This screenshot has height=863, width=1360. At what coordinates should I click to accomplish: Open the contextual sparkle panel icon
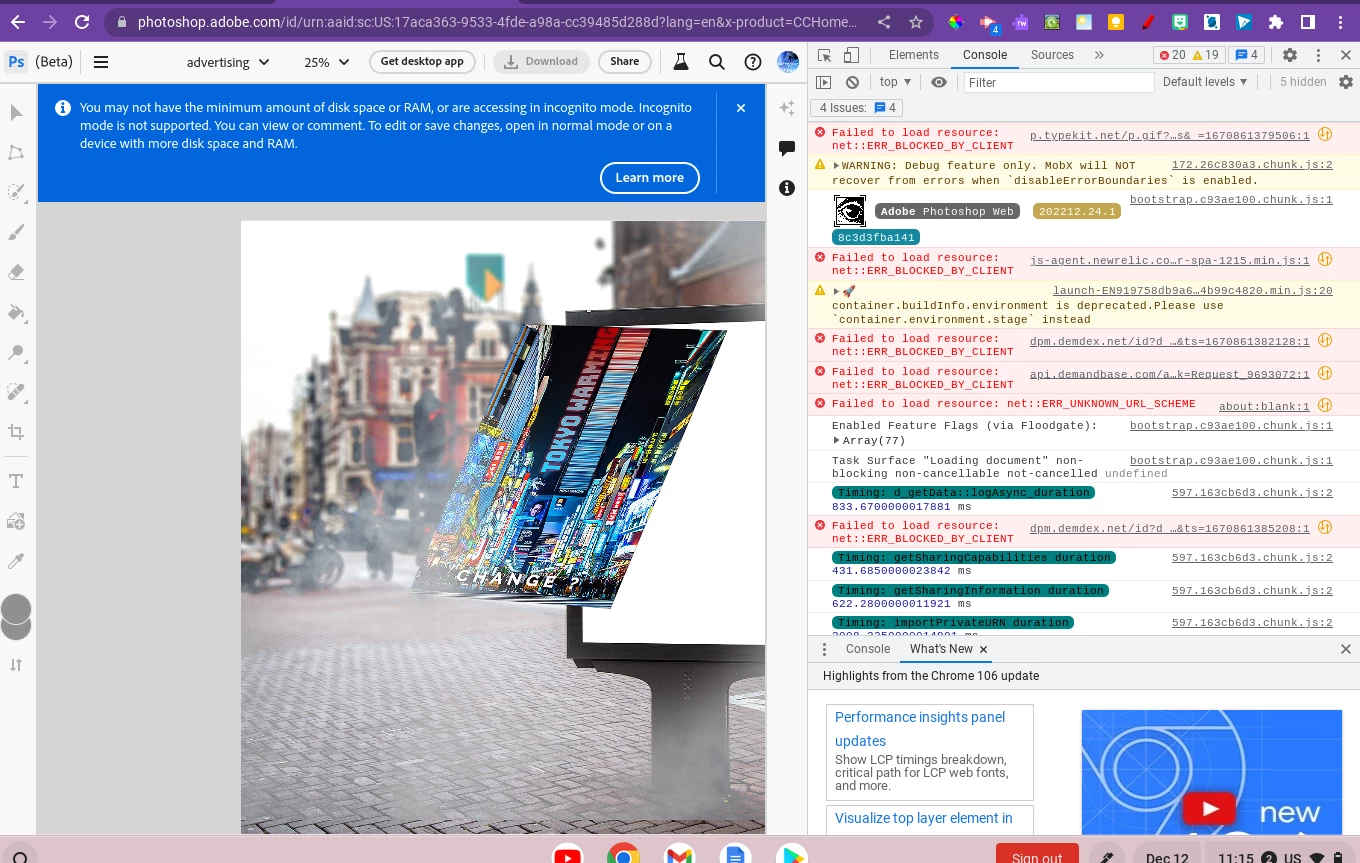787,108
